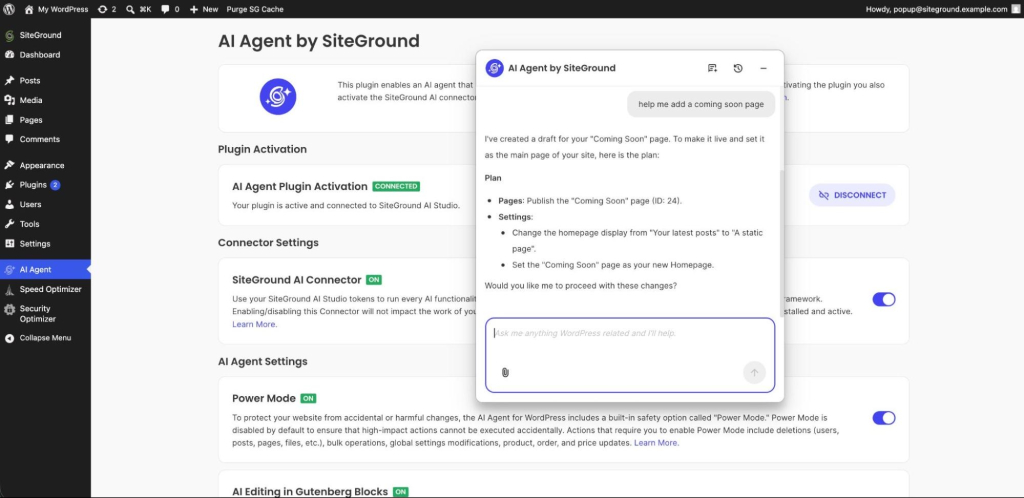Open Speed Optimizer menu item

pos(45,289)
